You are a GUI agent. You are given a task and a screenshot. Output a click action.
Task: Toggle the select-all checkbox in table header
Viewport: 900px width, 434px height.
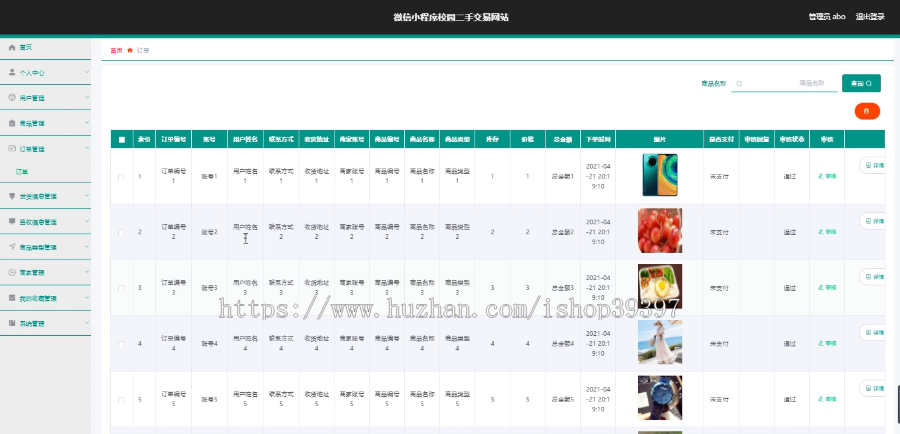[x=122, y=140]
